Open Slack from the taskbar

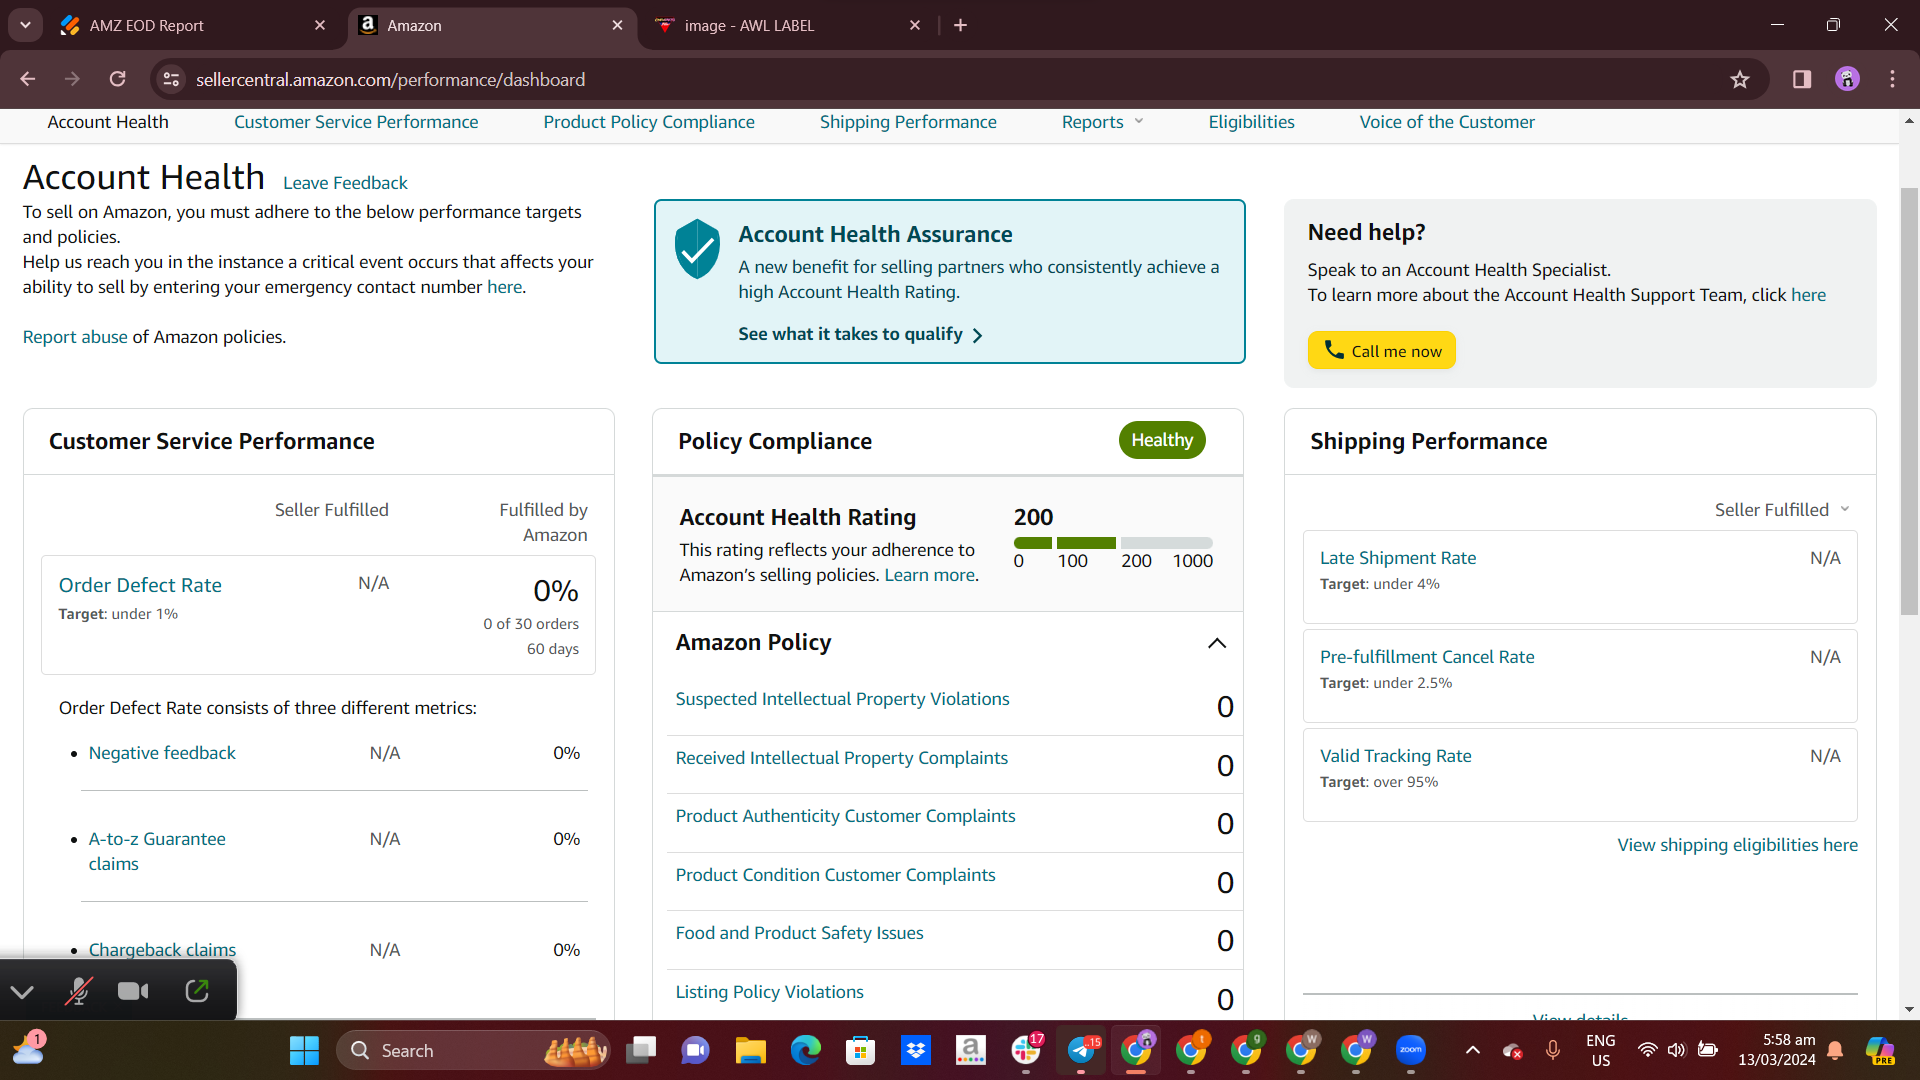(x=1026, y=1050)
